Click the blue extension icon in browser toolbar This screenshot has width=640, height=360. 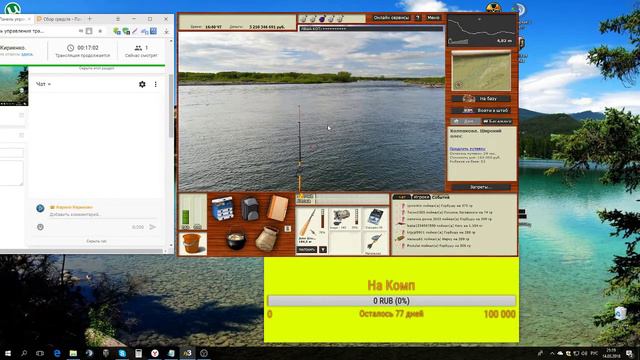(x=153, y=31)
